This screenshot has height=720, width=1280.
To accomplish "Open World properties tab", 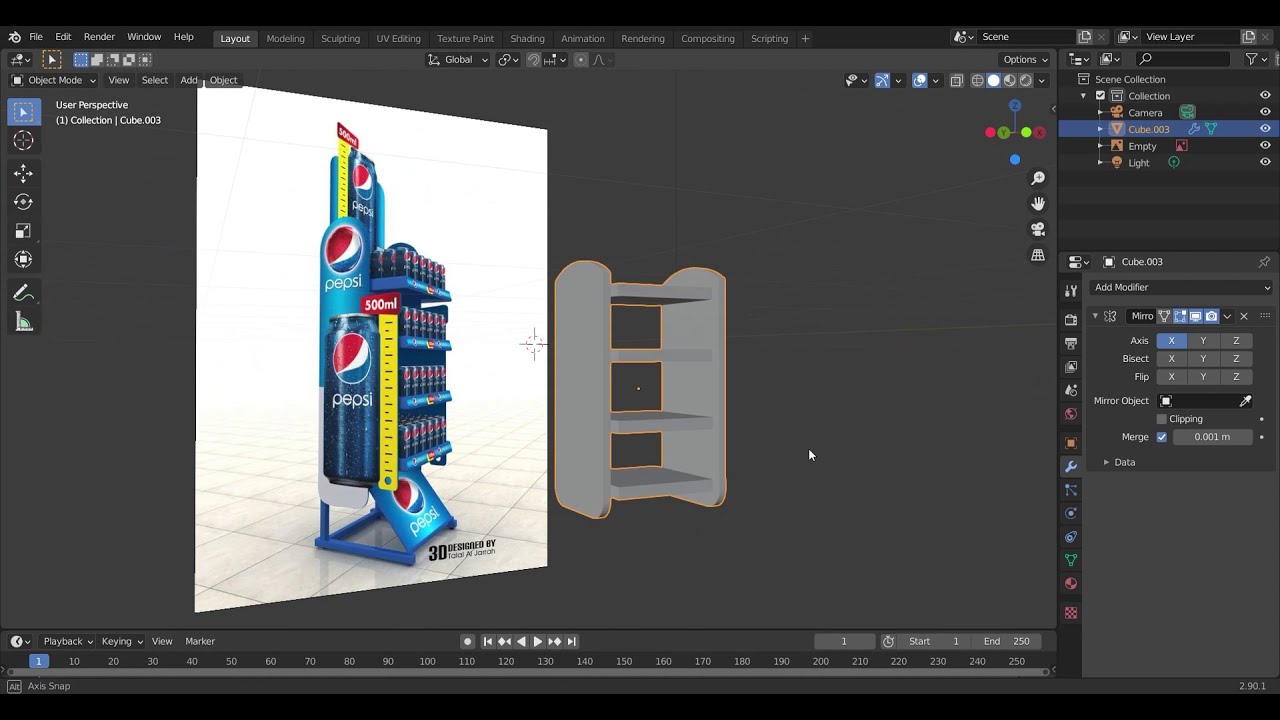I will click(1071, 414).
